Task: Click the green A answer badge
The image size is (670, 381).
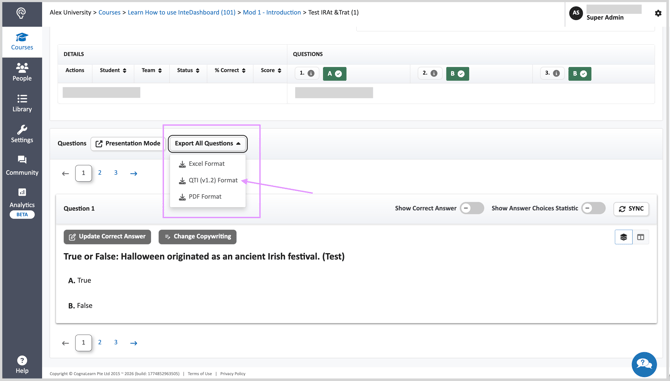Action: pos(335,74)
